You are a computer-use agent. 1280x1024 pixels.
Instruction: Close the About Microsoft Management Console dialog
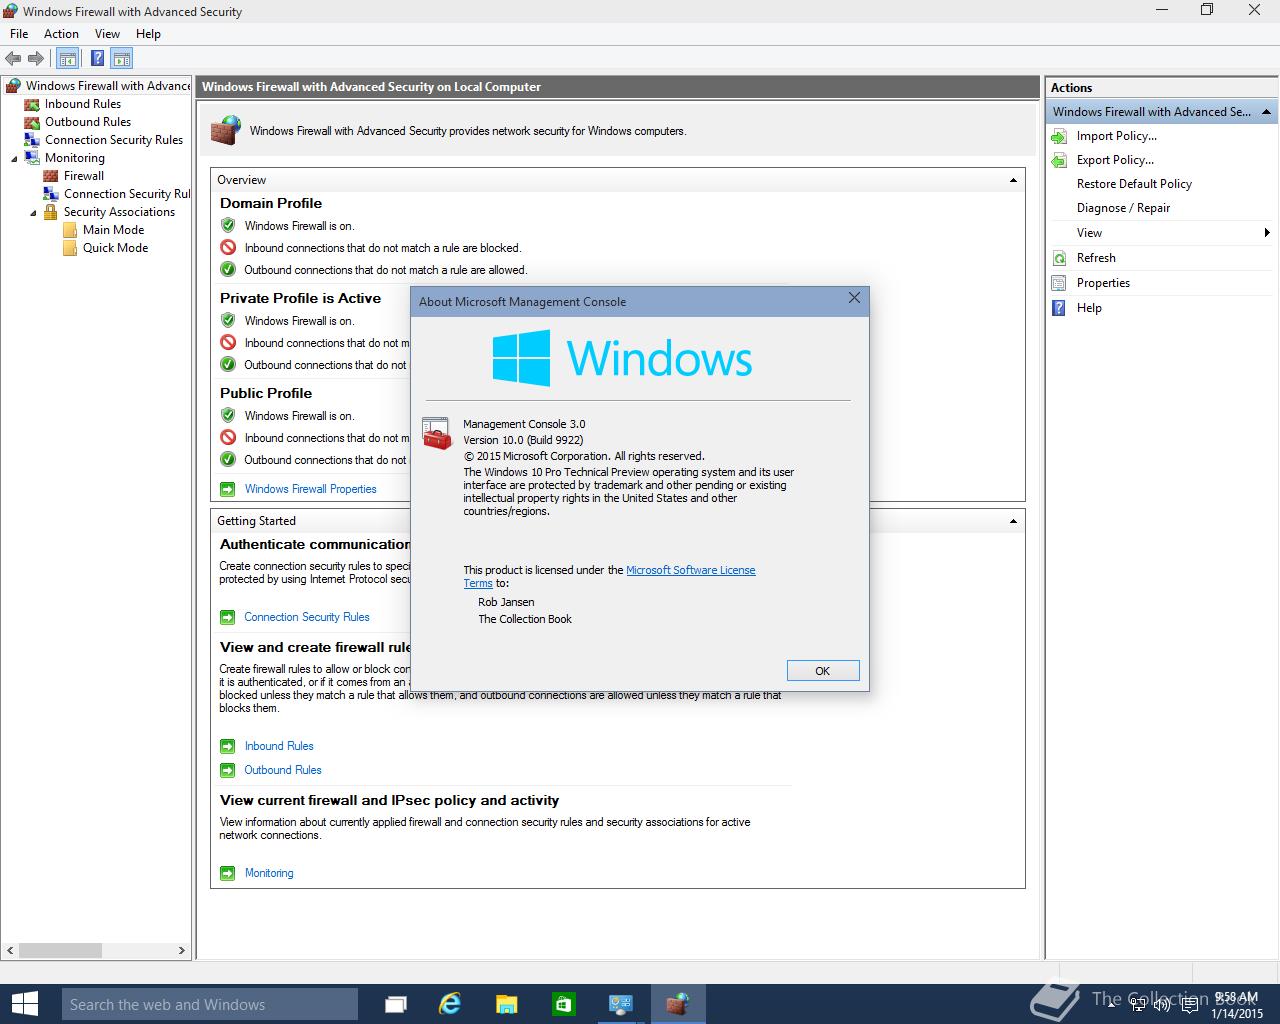854,298
